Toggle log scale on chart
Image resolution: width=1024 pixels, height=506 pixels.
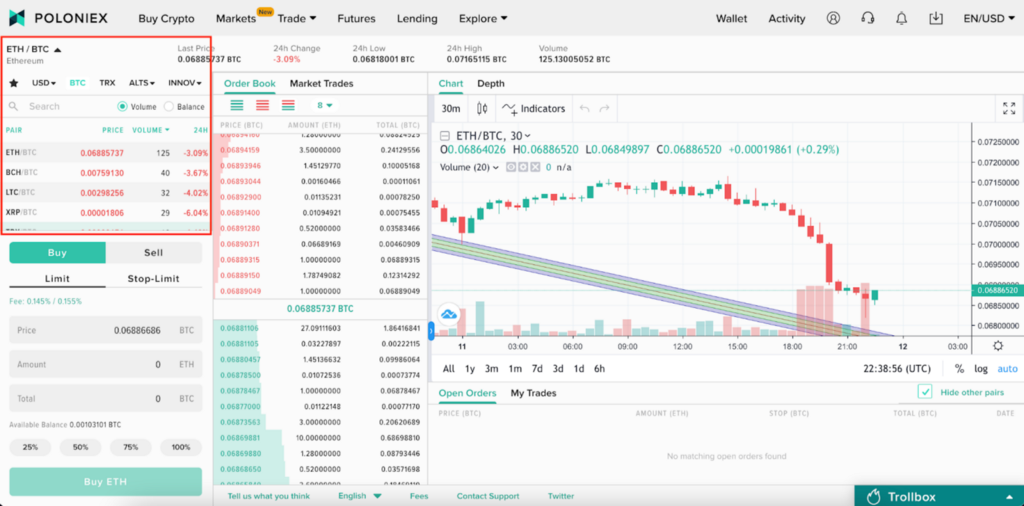tap(981, 368)
